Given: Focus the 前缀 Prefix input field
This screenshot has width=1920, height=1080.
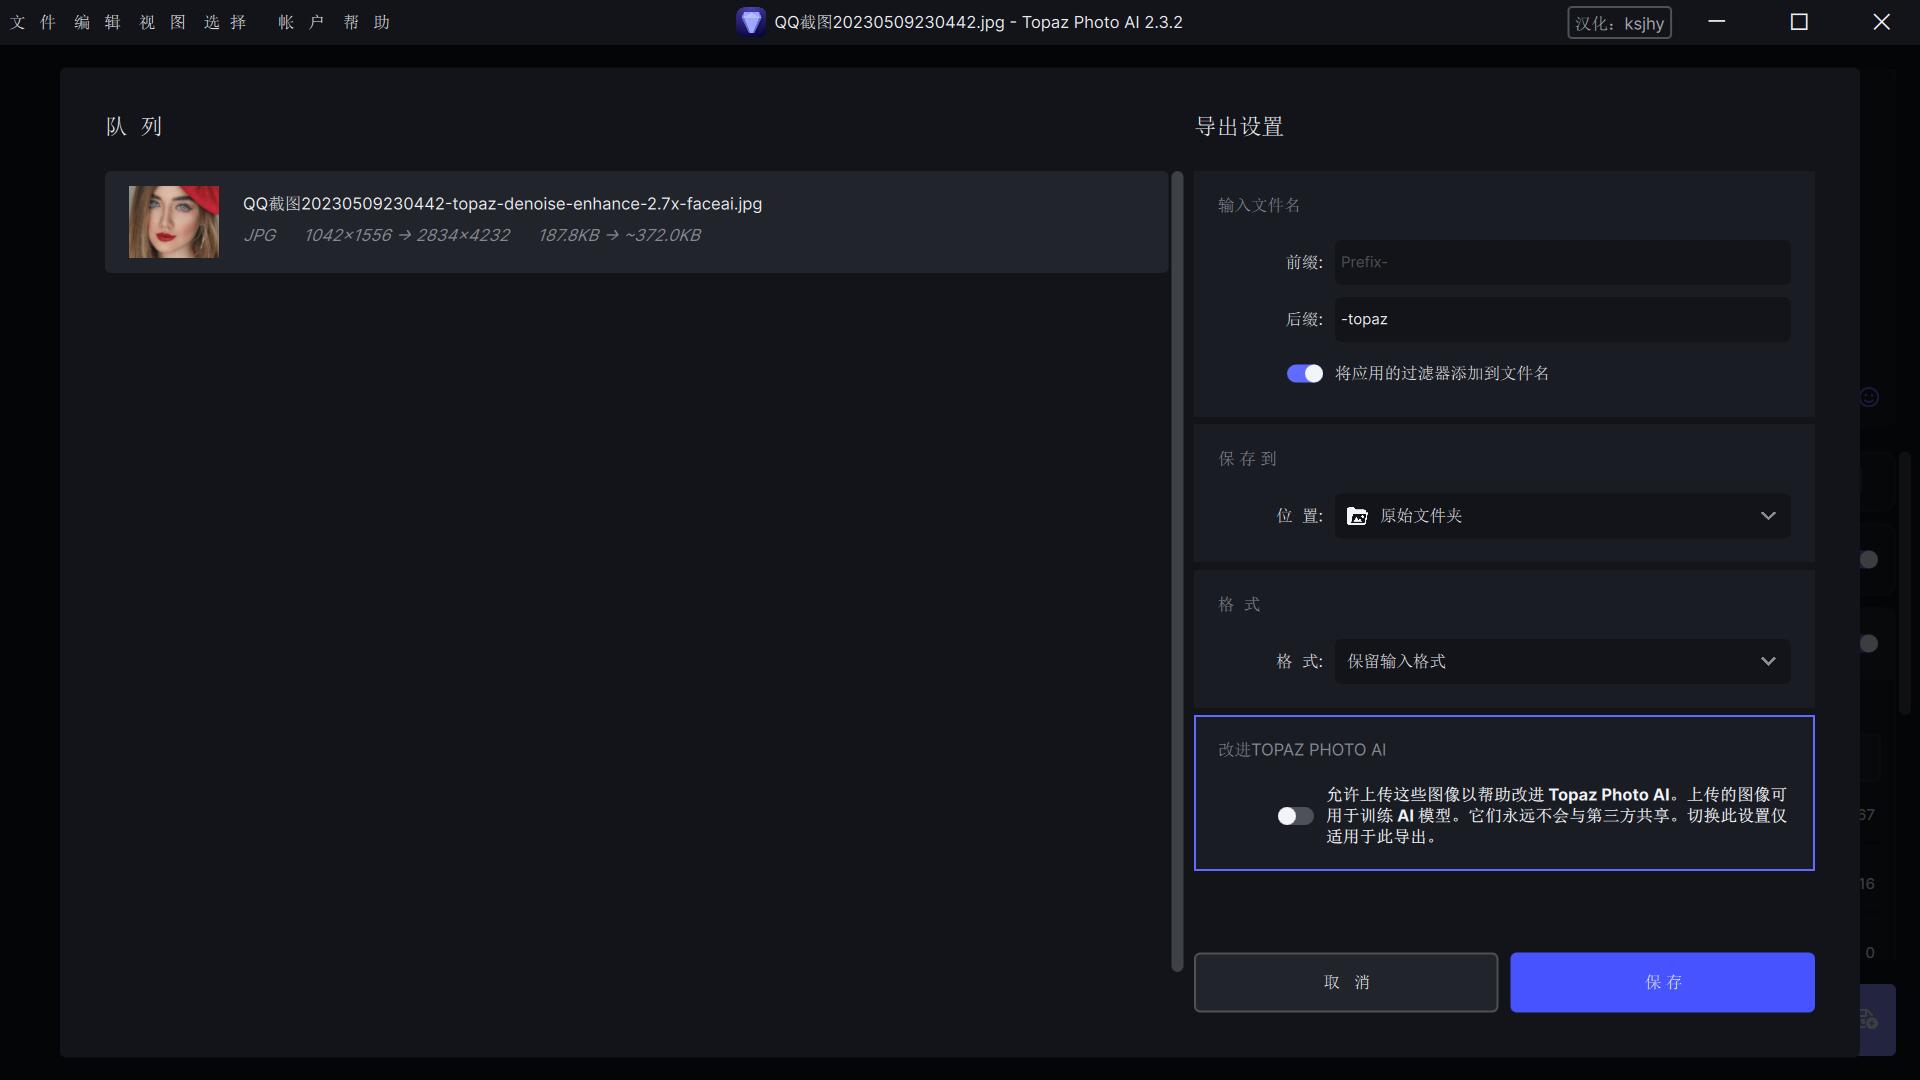Looking at the screenshot, I should point(1562,262).
